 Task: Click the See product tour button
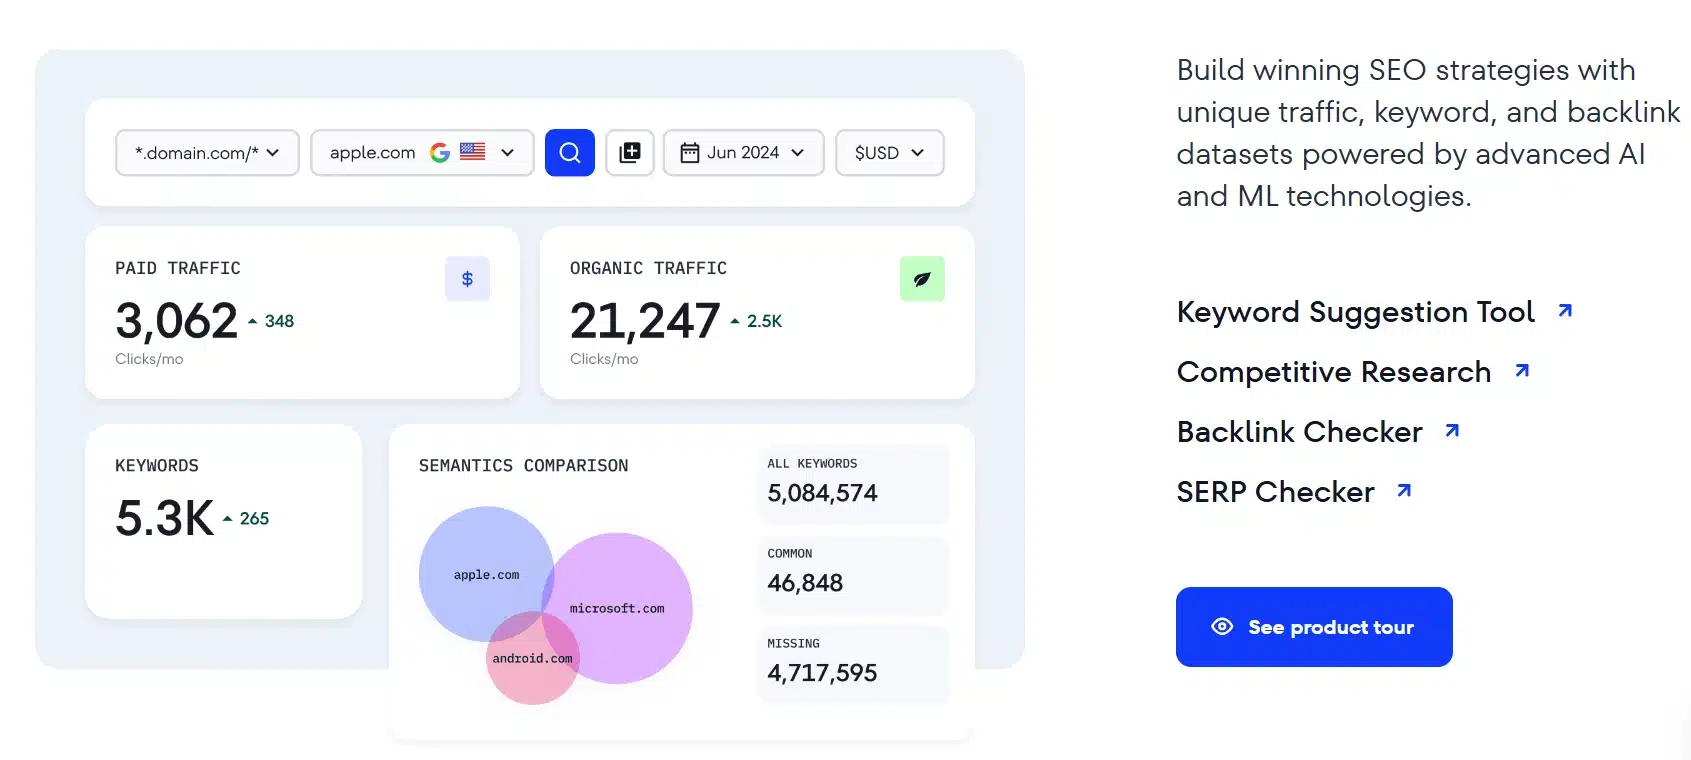point(1313,627)
